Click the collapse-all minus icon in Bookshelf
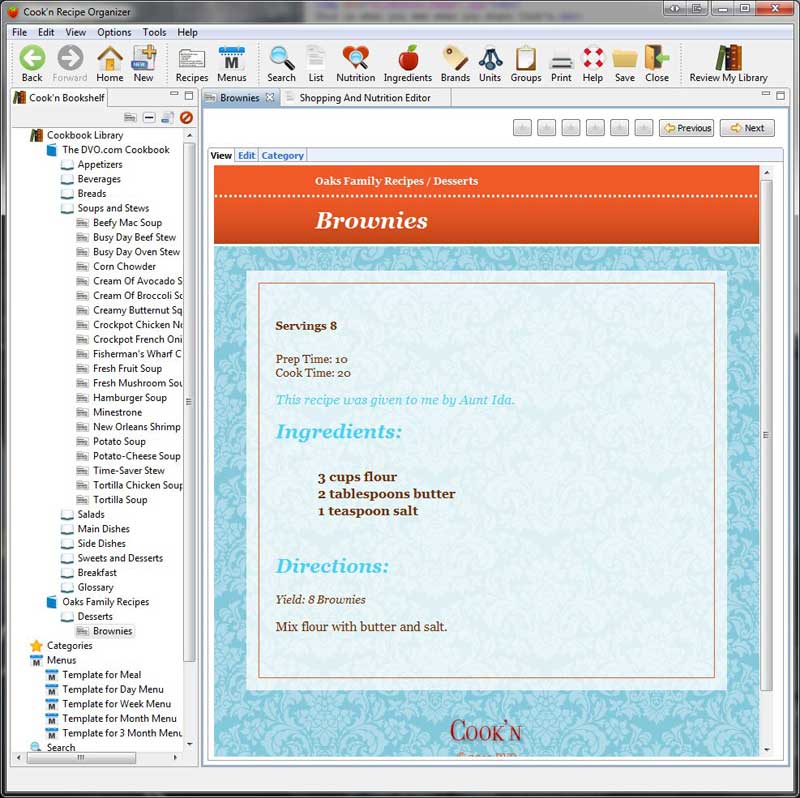Screen dimensions: 800x798 [149, 118]
